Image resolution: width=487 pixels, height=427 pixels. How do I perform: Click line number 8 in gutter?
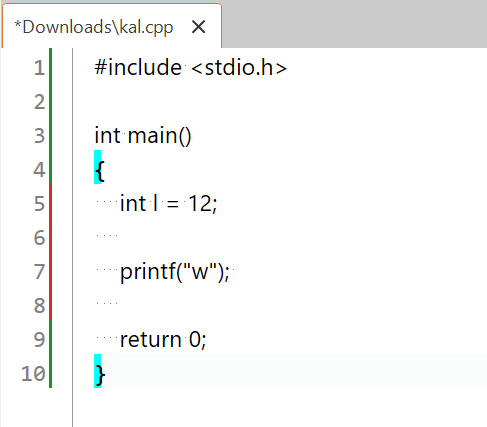click(39, 306)
